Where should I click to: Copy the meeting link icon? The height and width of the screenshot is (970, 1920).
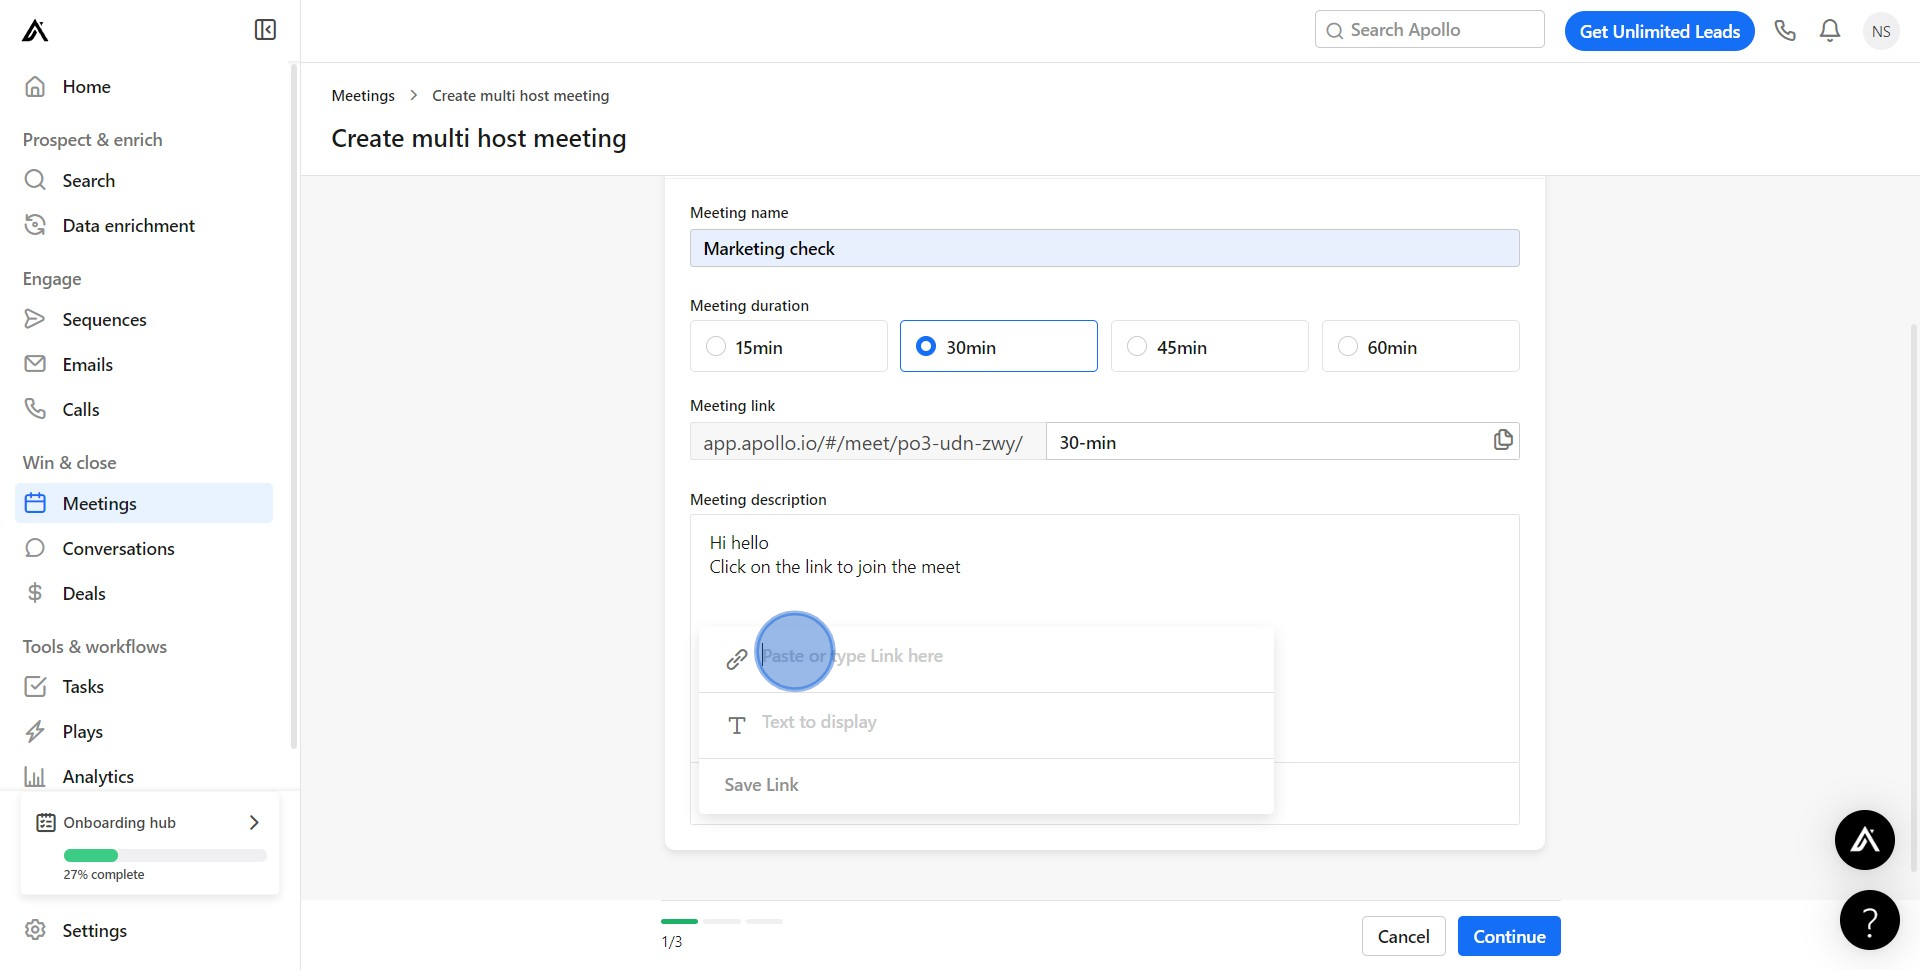click(1503, 440)
